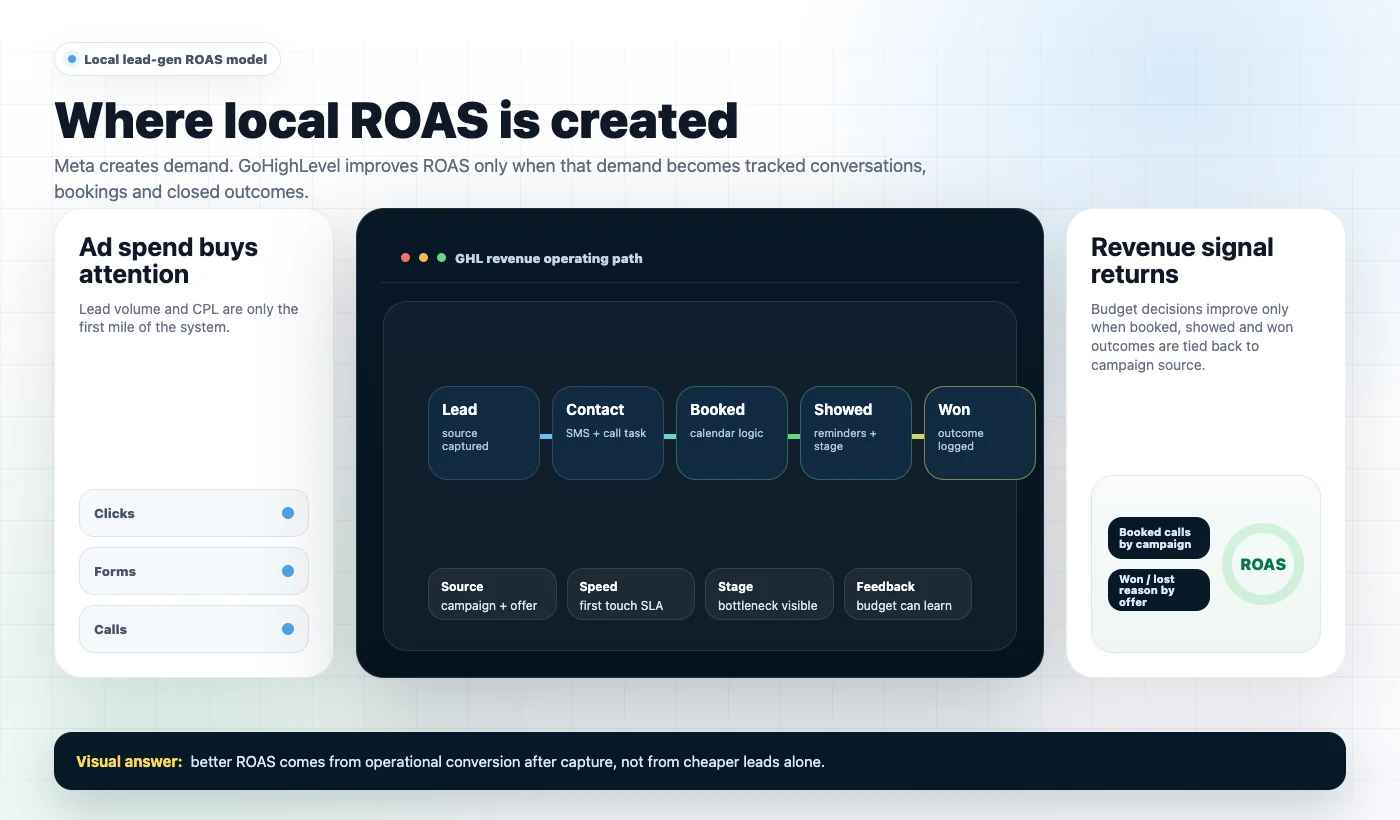Click the green window dot in GHL panel

[x=441, y=258]
